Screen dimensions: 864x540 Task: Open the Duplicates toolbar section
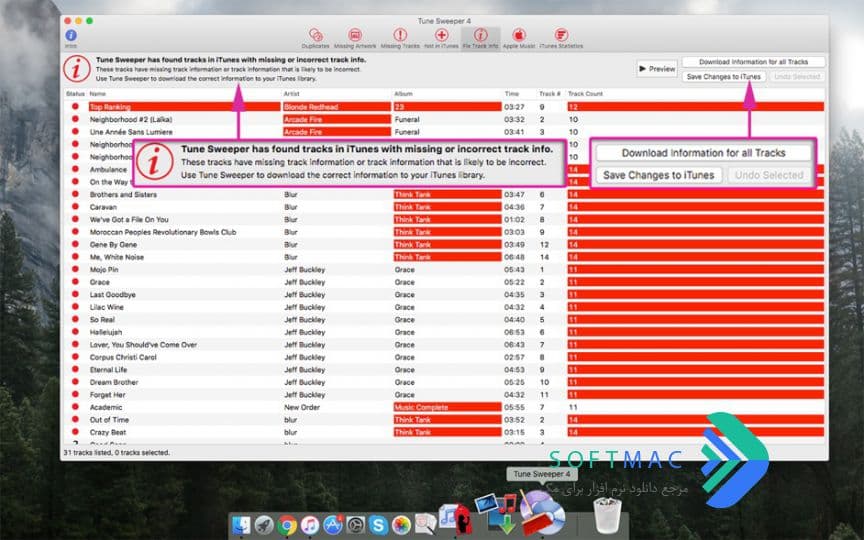pyautogui.click(x=316, y=39)
